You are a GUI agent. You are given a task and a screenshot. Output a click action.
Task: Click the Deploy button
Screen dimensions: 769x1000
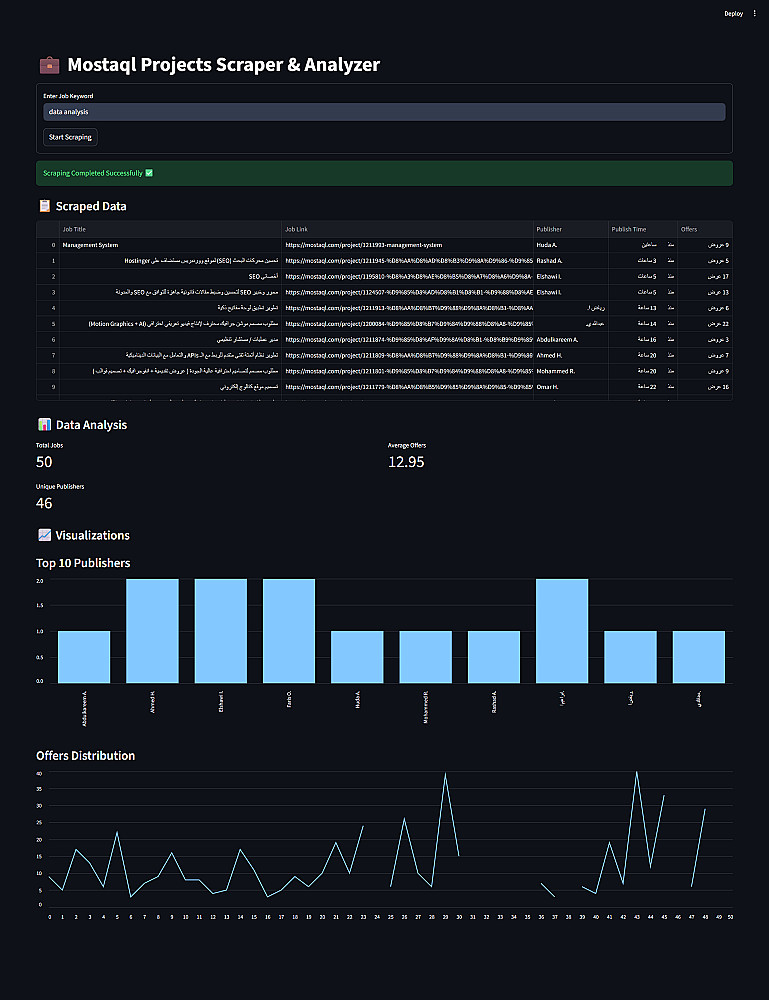pyautogui.click(x=733, y=13)
